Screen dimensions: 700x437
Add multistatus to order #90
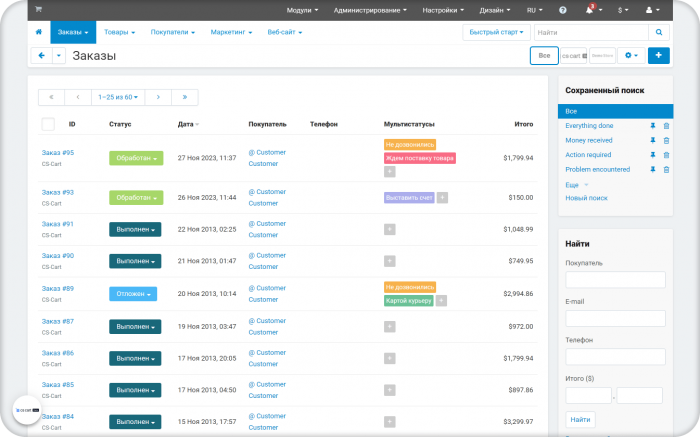[x=389, y=261]
